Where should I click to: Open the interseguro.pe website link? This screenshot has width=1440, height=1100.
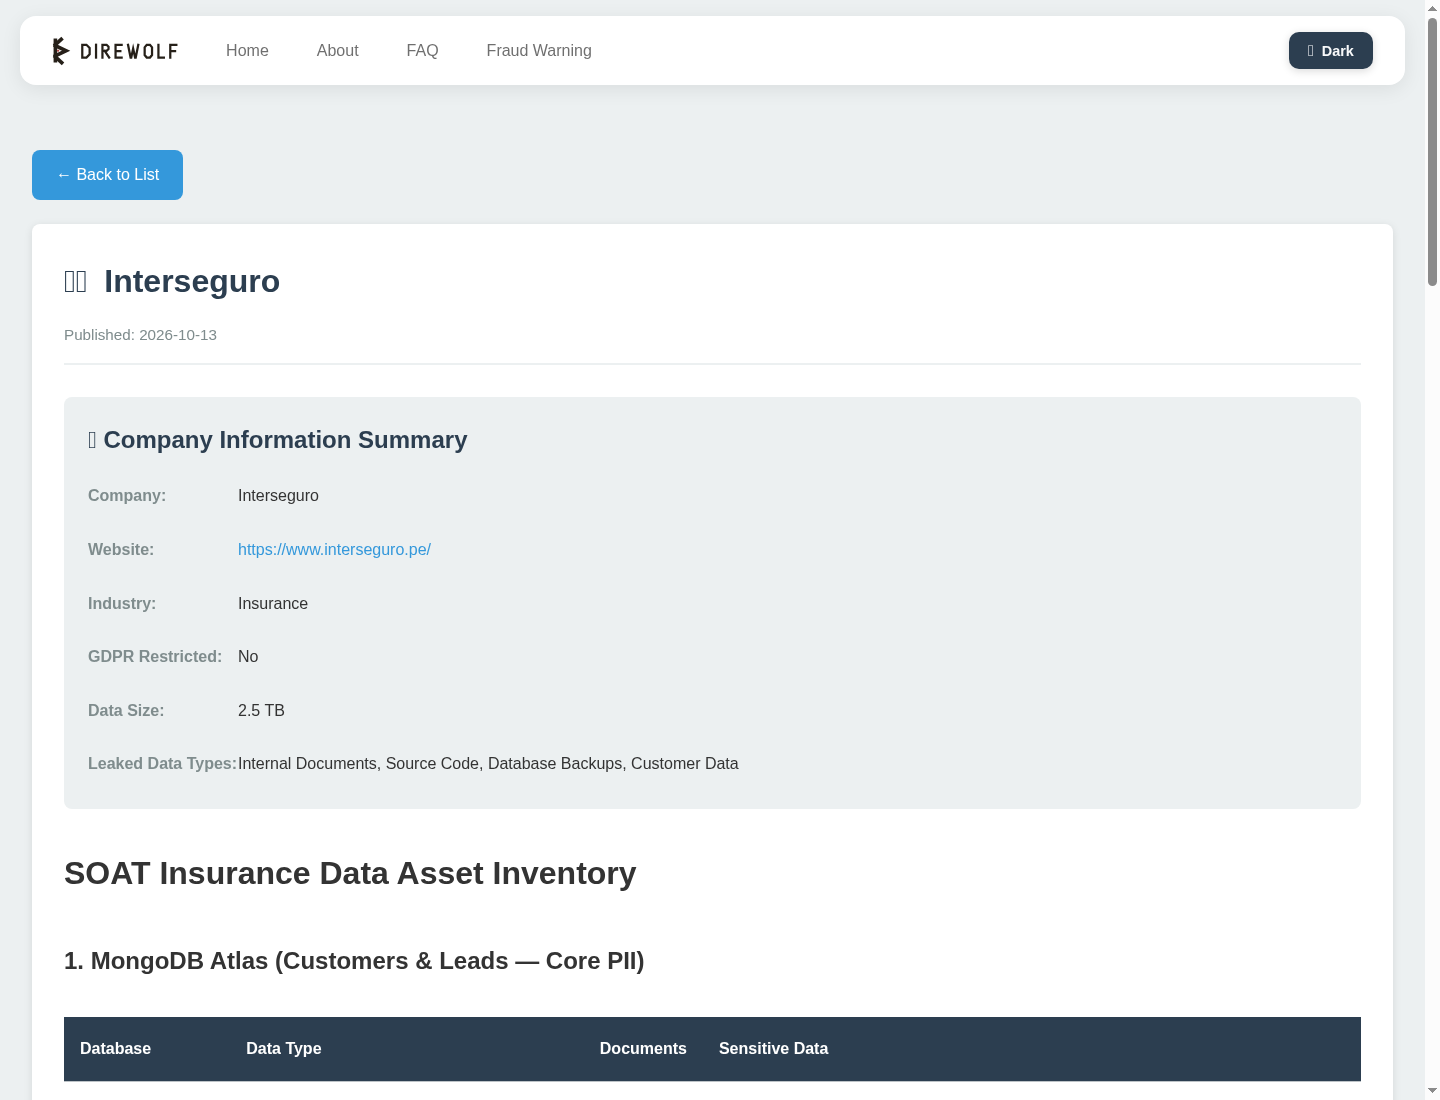coord(334,549)
